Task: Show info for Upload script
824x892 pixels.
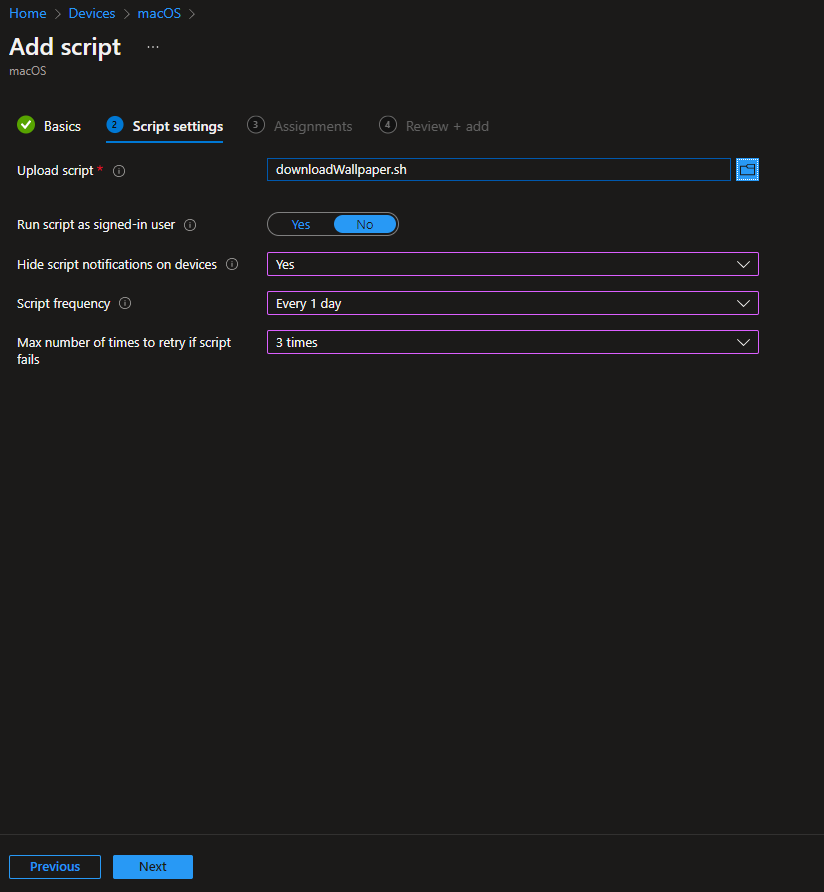Action: [119, 171]
